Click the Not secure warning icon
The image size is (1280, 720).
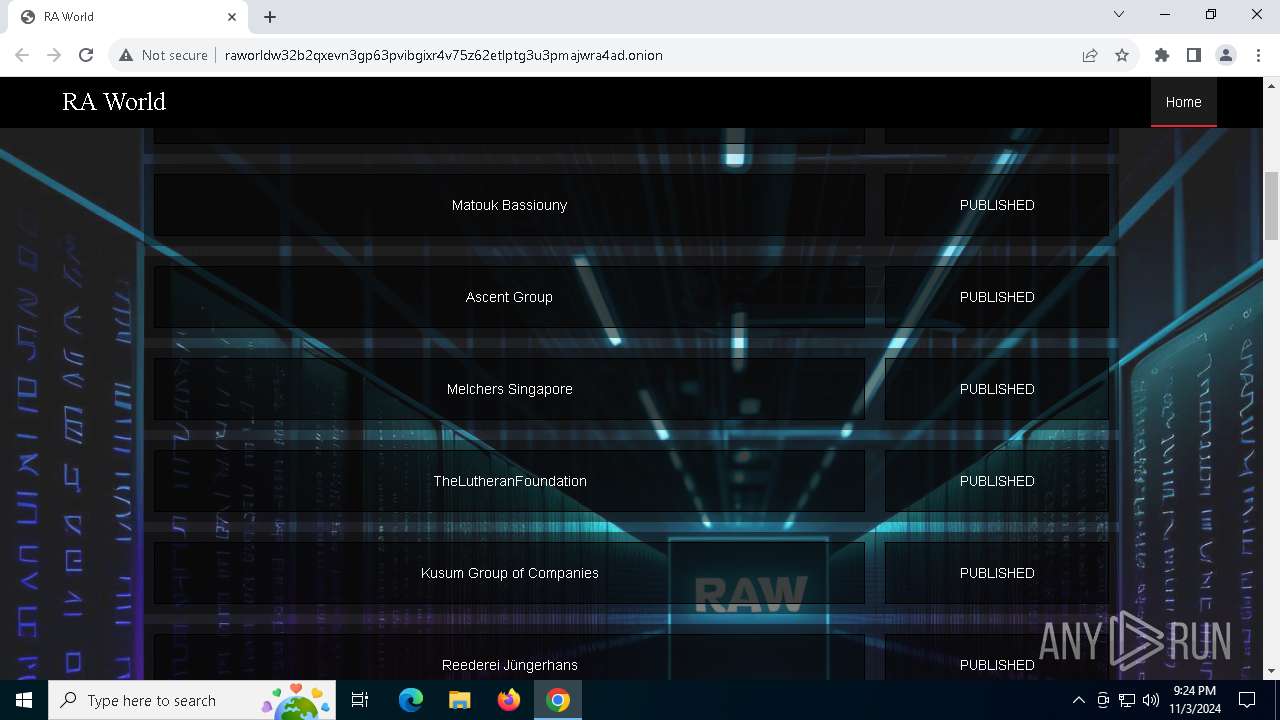[x=126, y=55]
